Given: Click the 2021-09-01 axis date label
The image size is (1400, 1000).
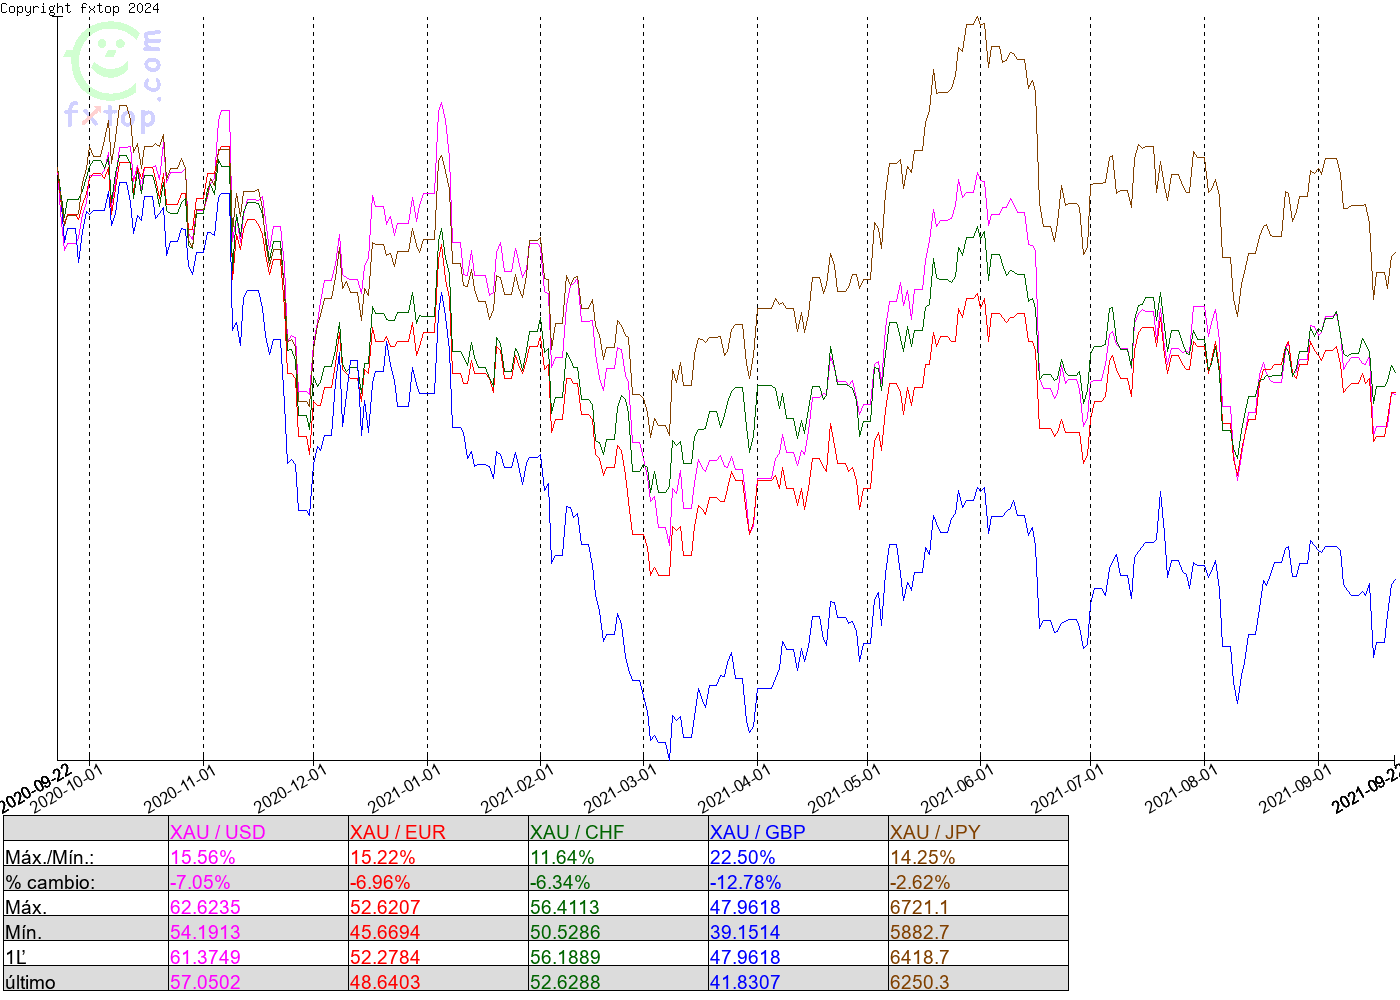Looking at the screenshot, I should click(1295, 789).
